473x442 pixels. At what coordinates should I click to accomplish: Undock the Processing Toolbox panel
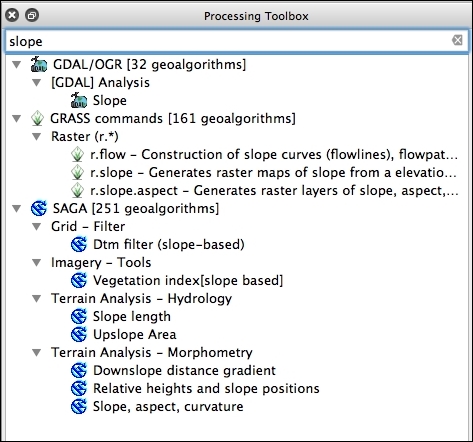(x=32, y=15)
